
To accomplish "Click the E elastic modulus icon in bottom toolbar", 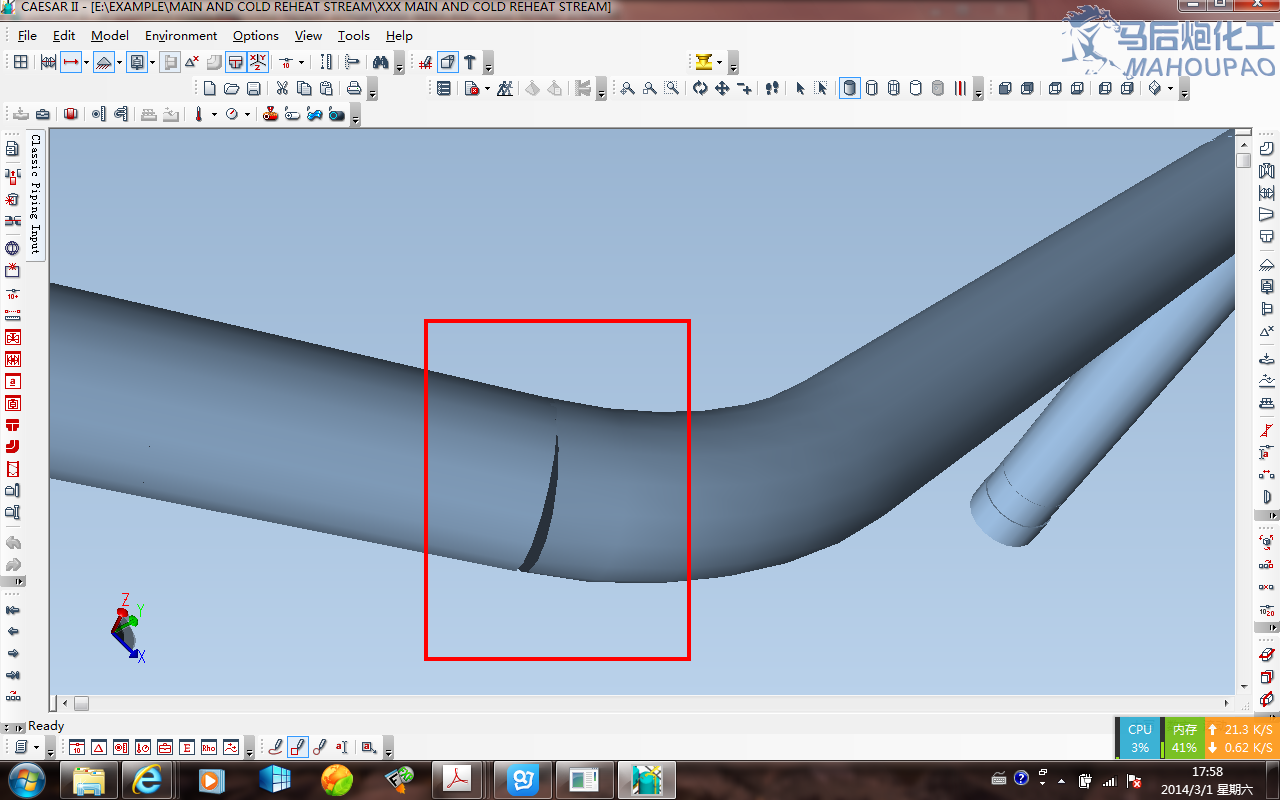I will tap(187, 747).
